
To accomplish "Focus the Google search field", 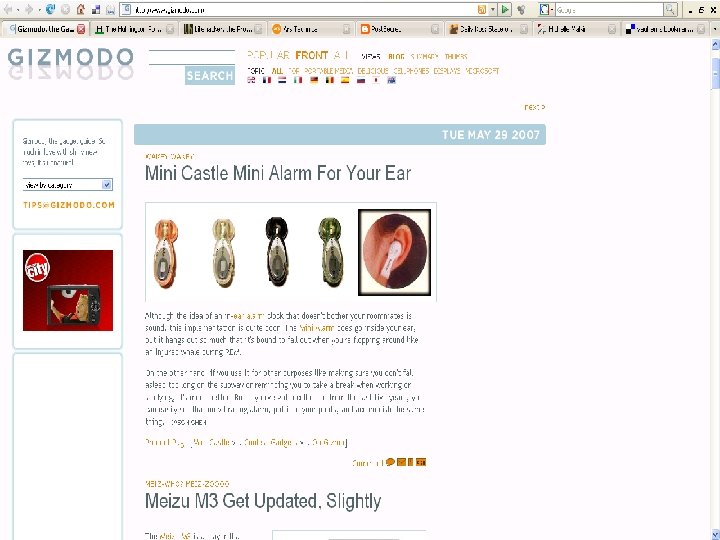I will click(609, 9).
